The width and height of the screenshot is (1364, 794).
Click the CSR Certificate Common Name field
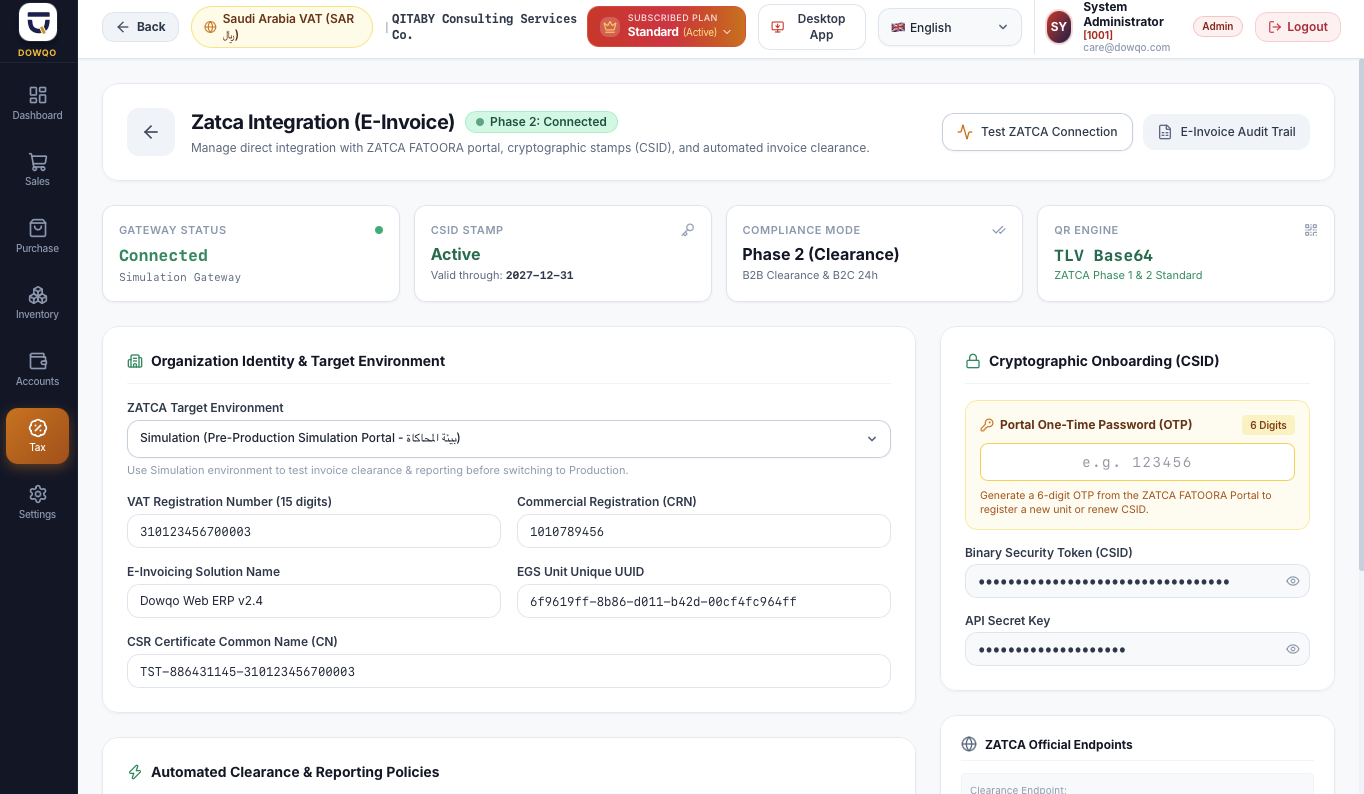click(x=509, y=671)
